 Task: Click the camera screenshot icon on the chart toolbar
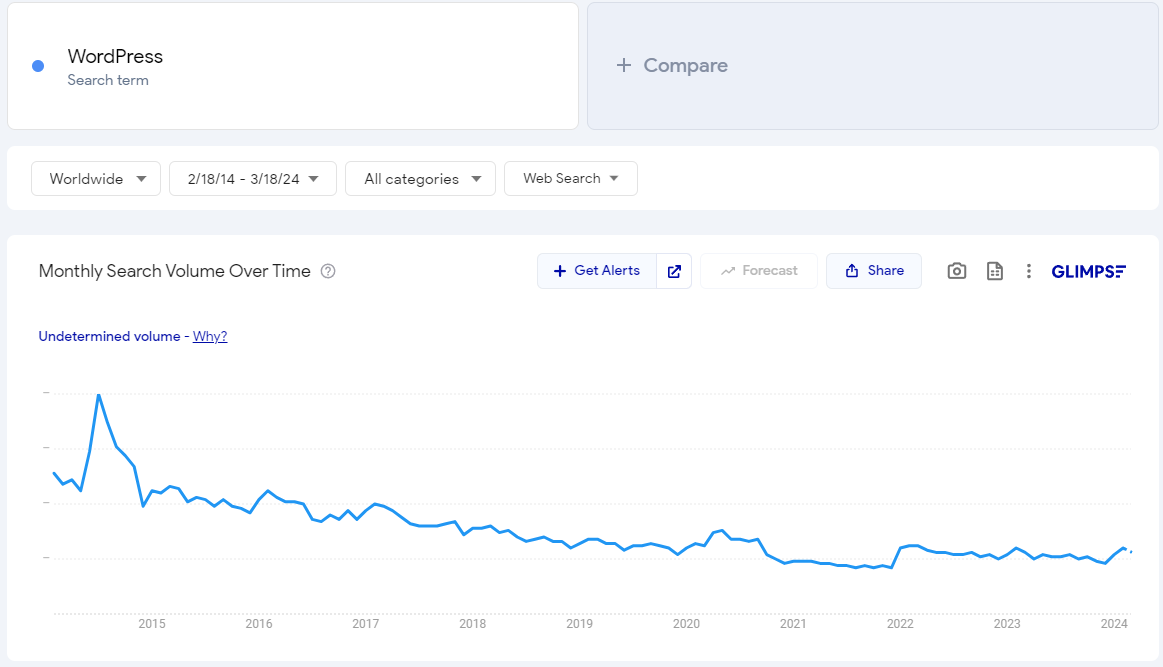point(956,270)
